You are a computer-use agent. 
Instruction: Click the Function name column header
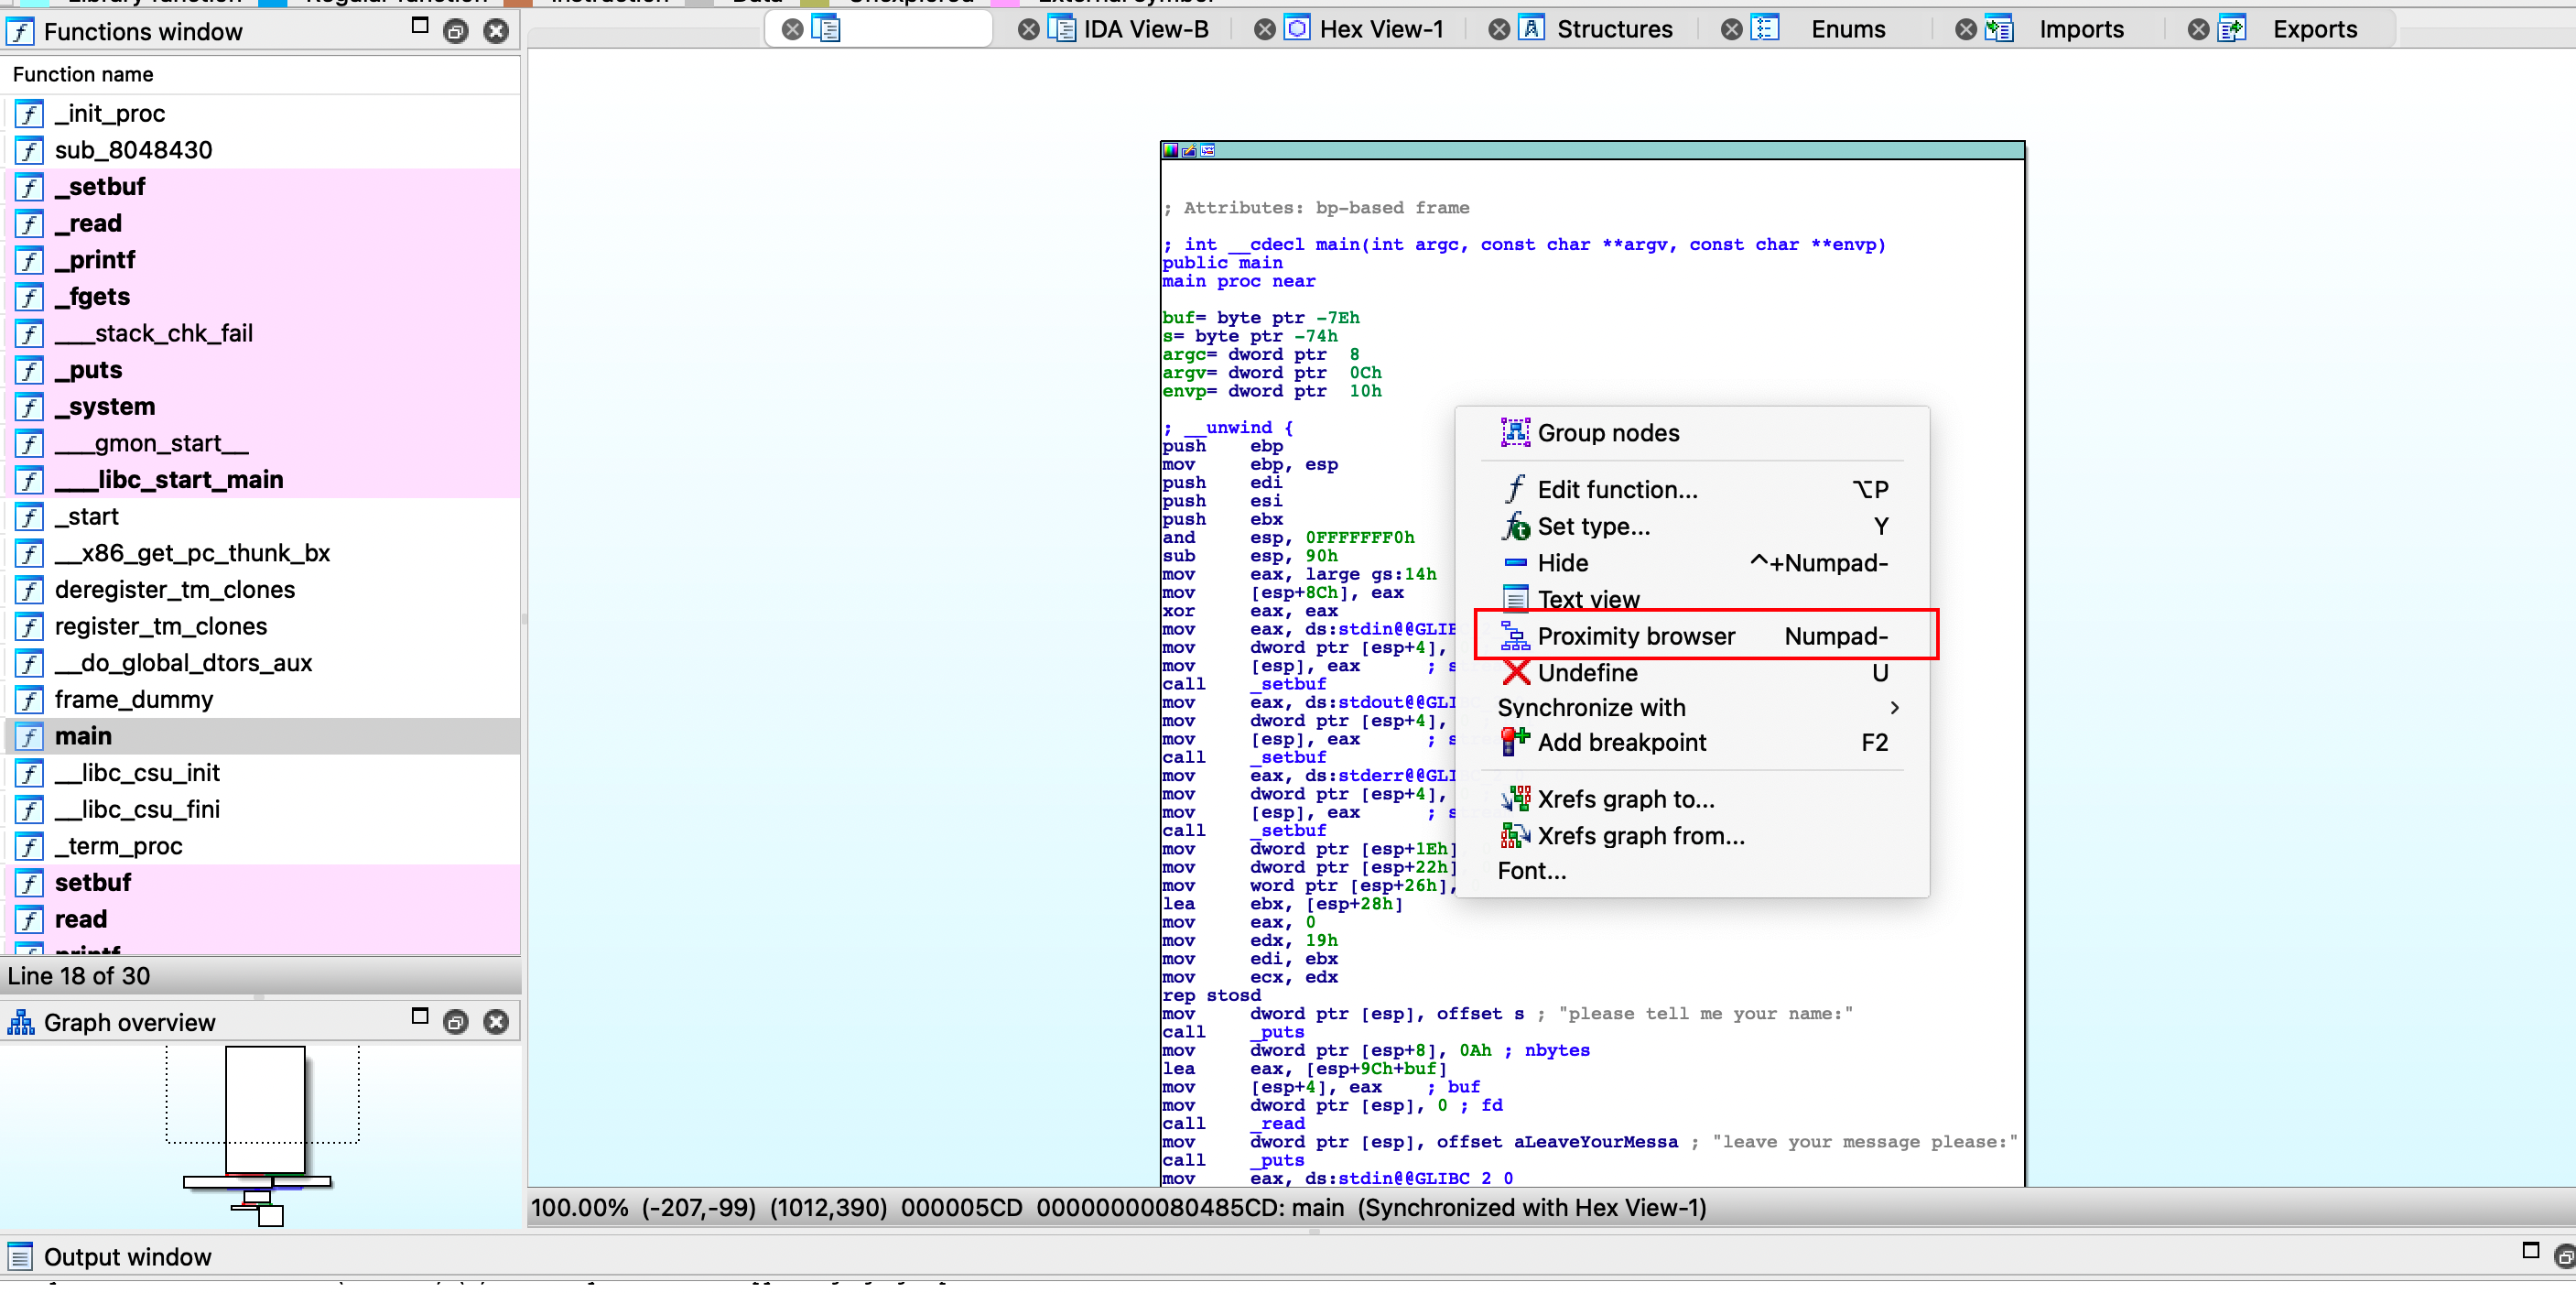83,75
